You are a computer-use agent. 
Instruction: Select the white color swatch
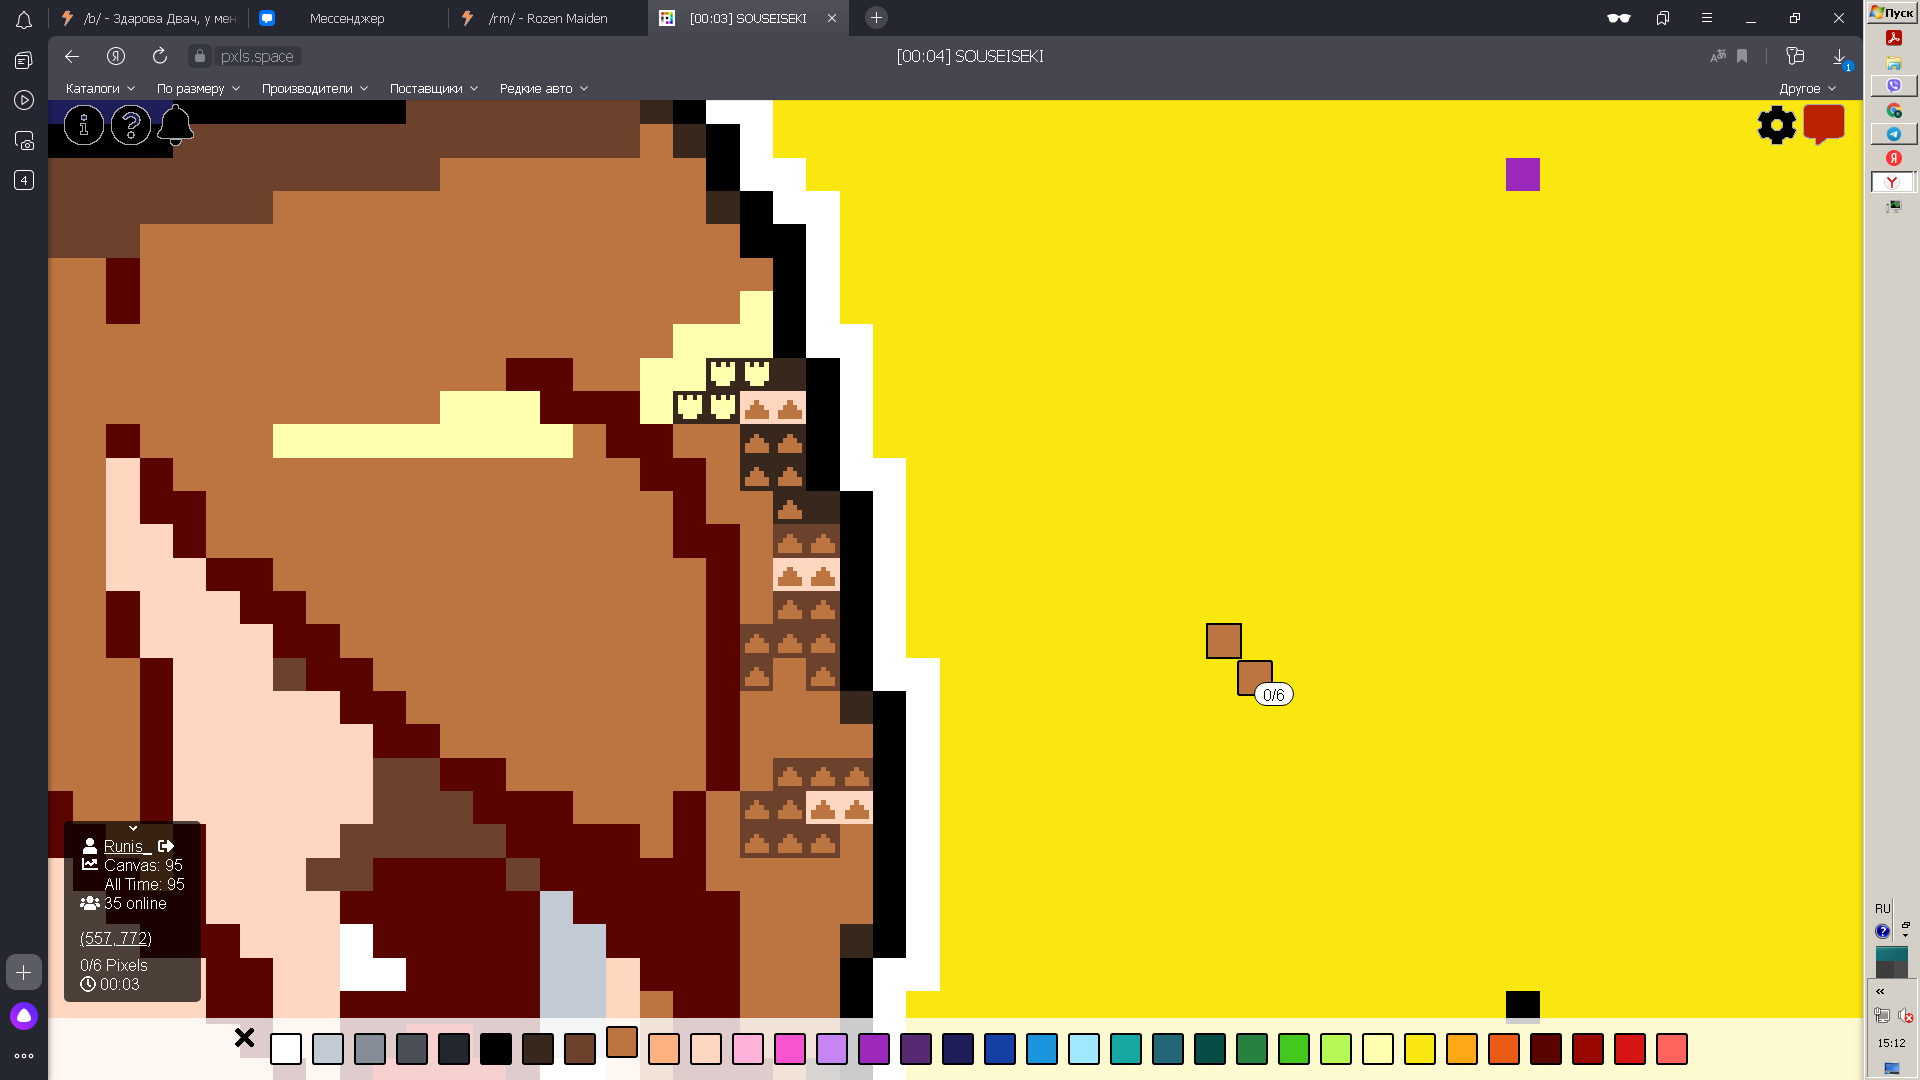tap(286, 1049)
